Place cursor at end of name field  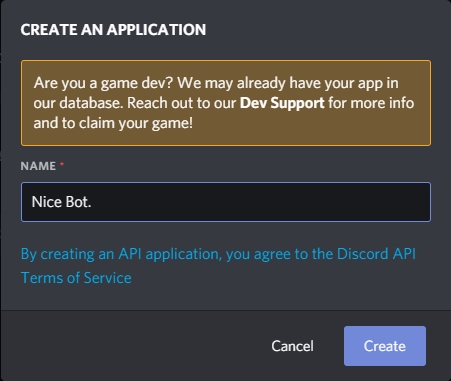pos(92,202)
